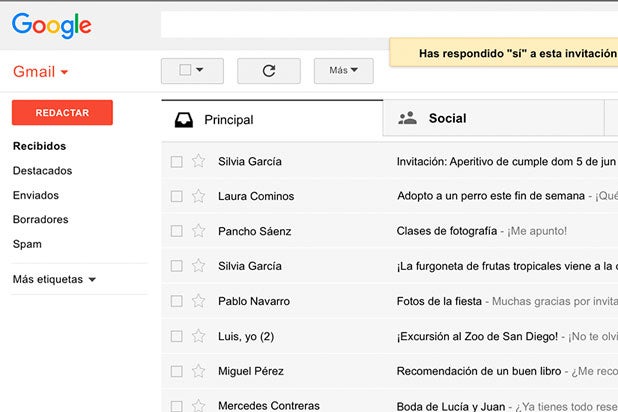Viewport: 618px width, 412px height.
Task: Star the first Silvia García invitation email
Action: point(198,161)
